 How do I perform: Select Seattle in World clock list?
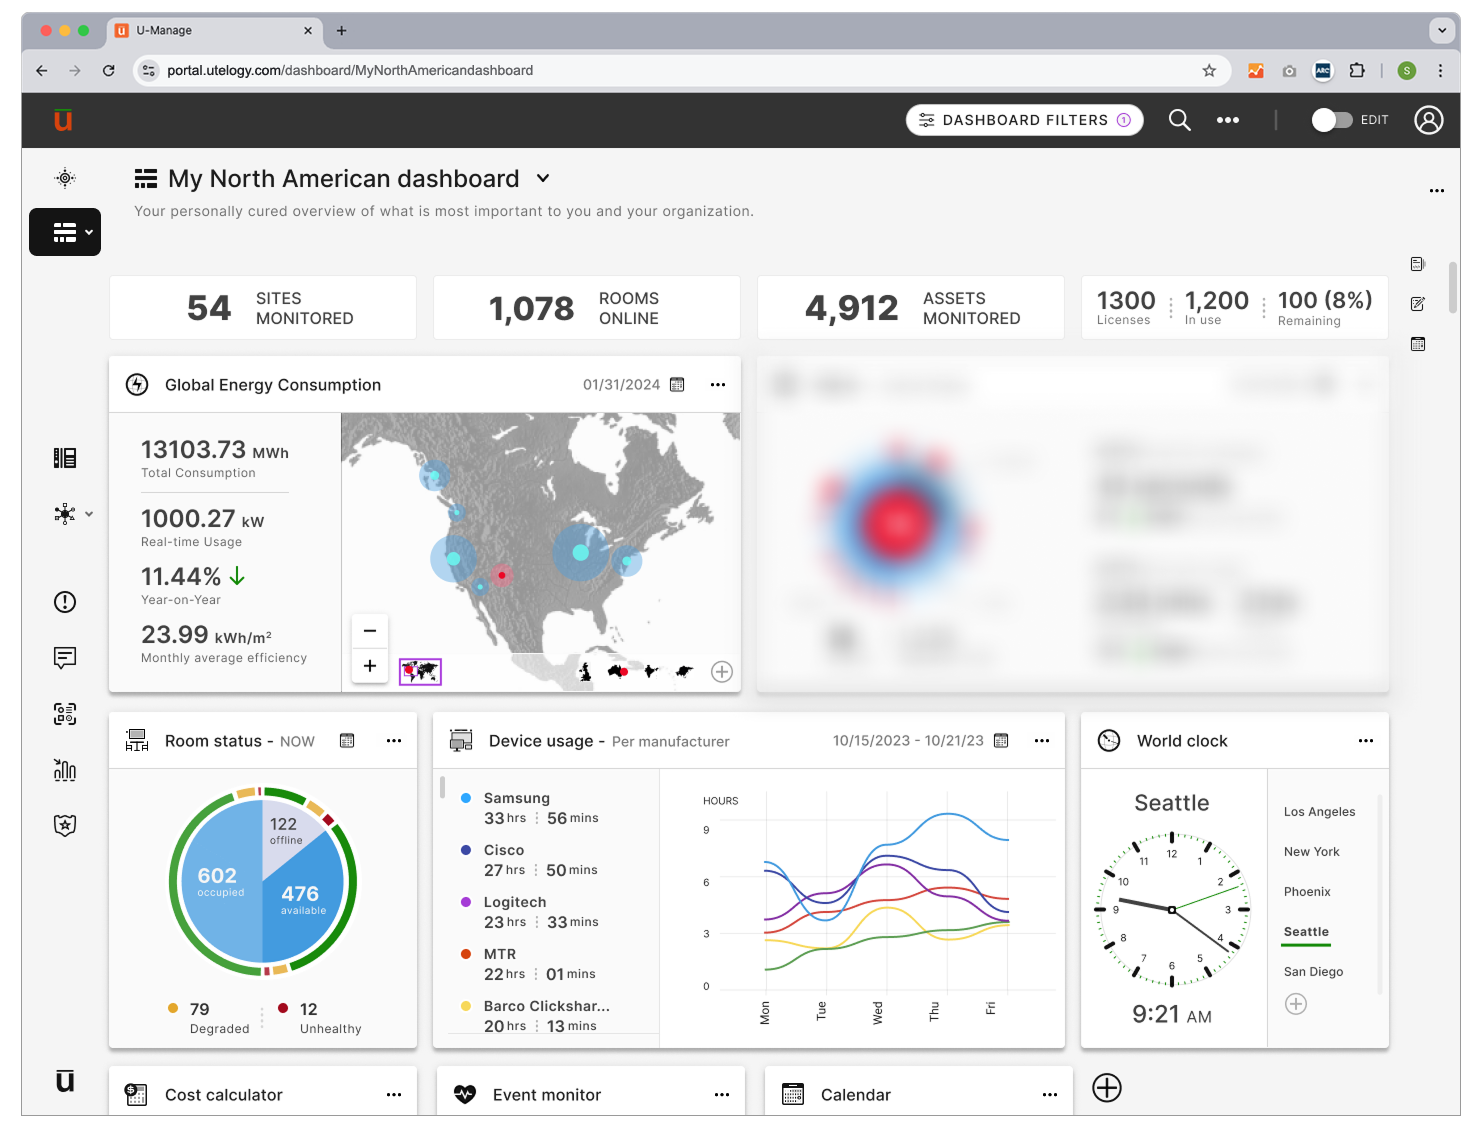coord(1306,932)
